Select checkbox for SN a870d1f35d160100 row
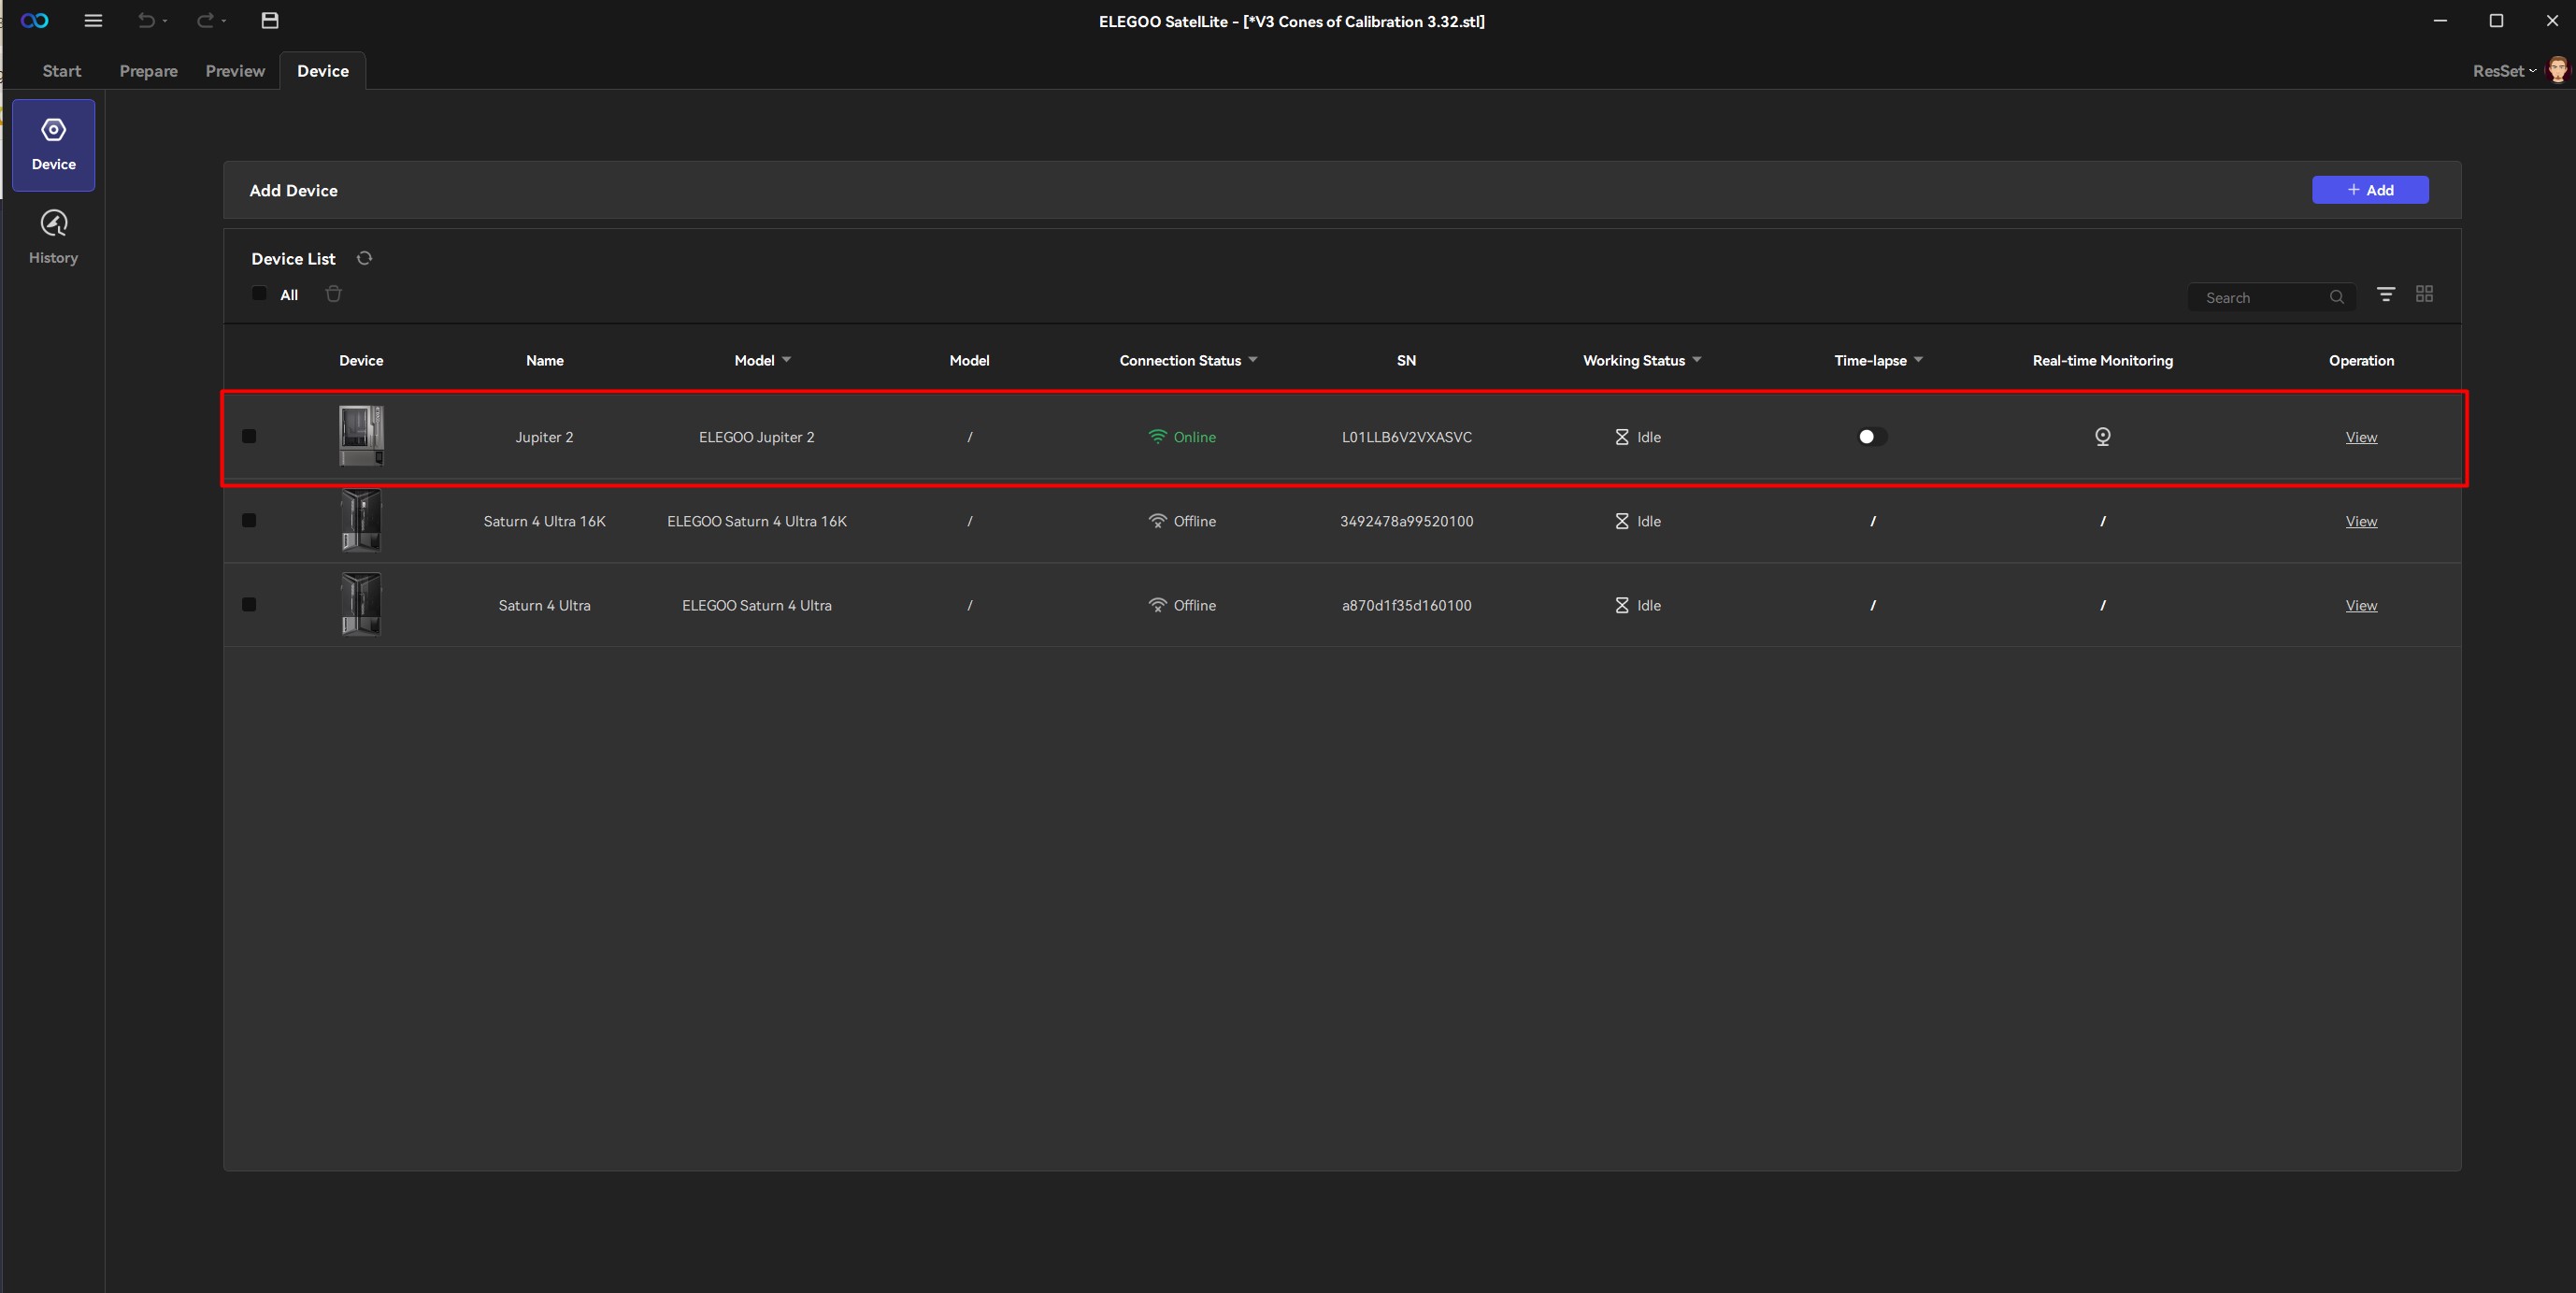Screen dimensions: 2576x1293 click(249, 605)
